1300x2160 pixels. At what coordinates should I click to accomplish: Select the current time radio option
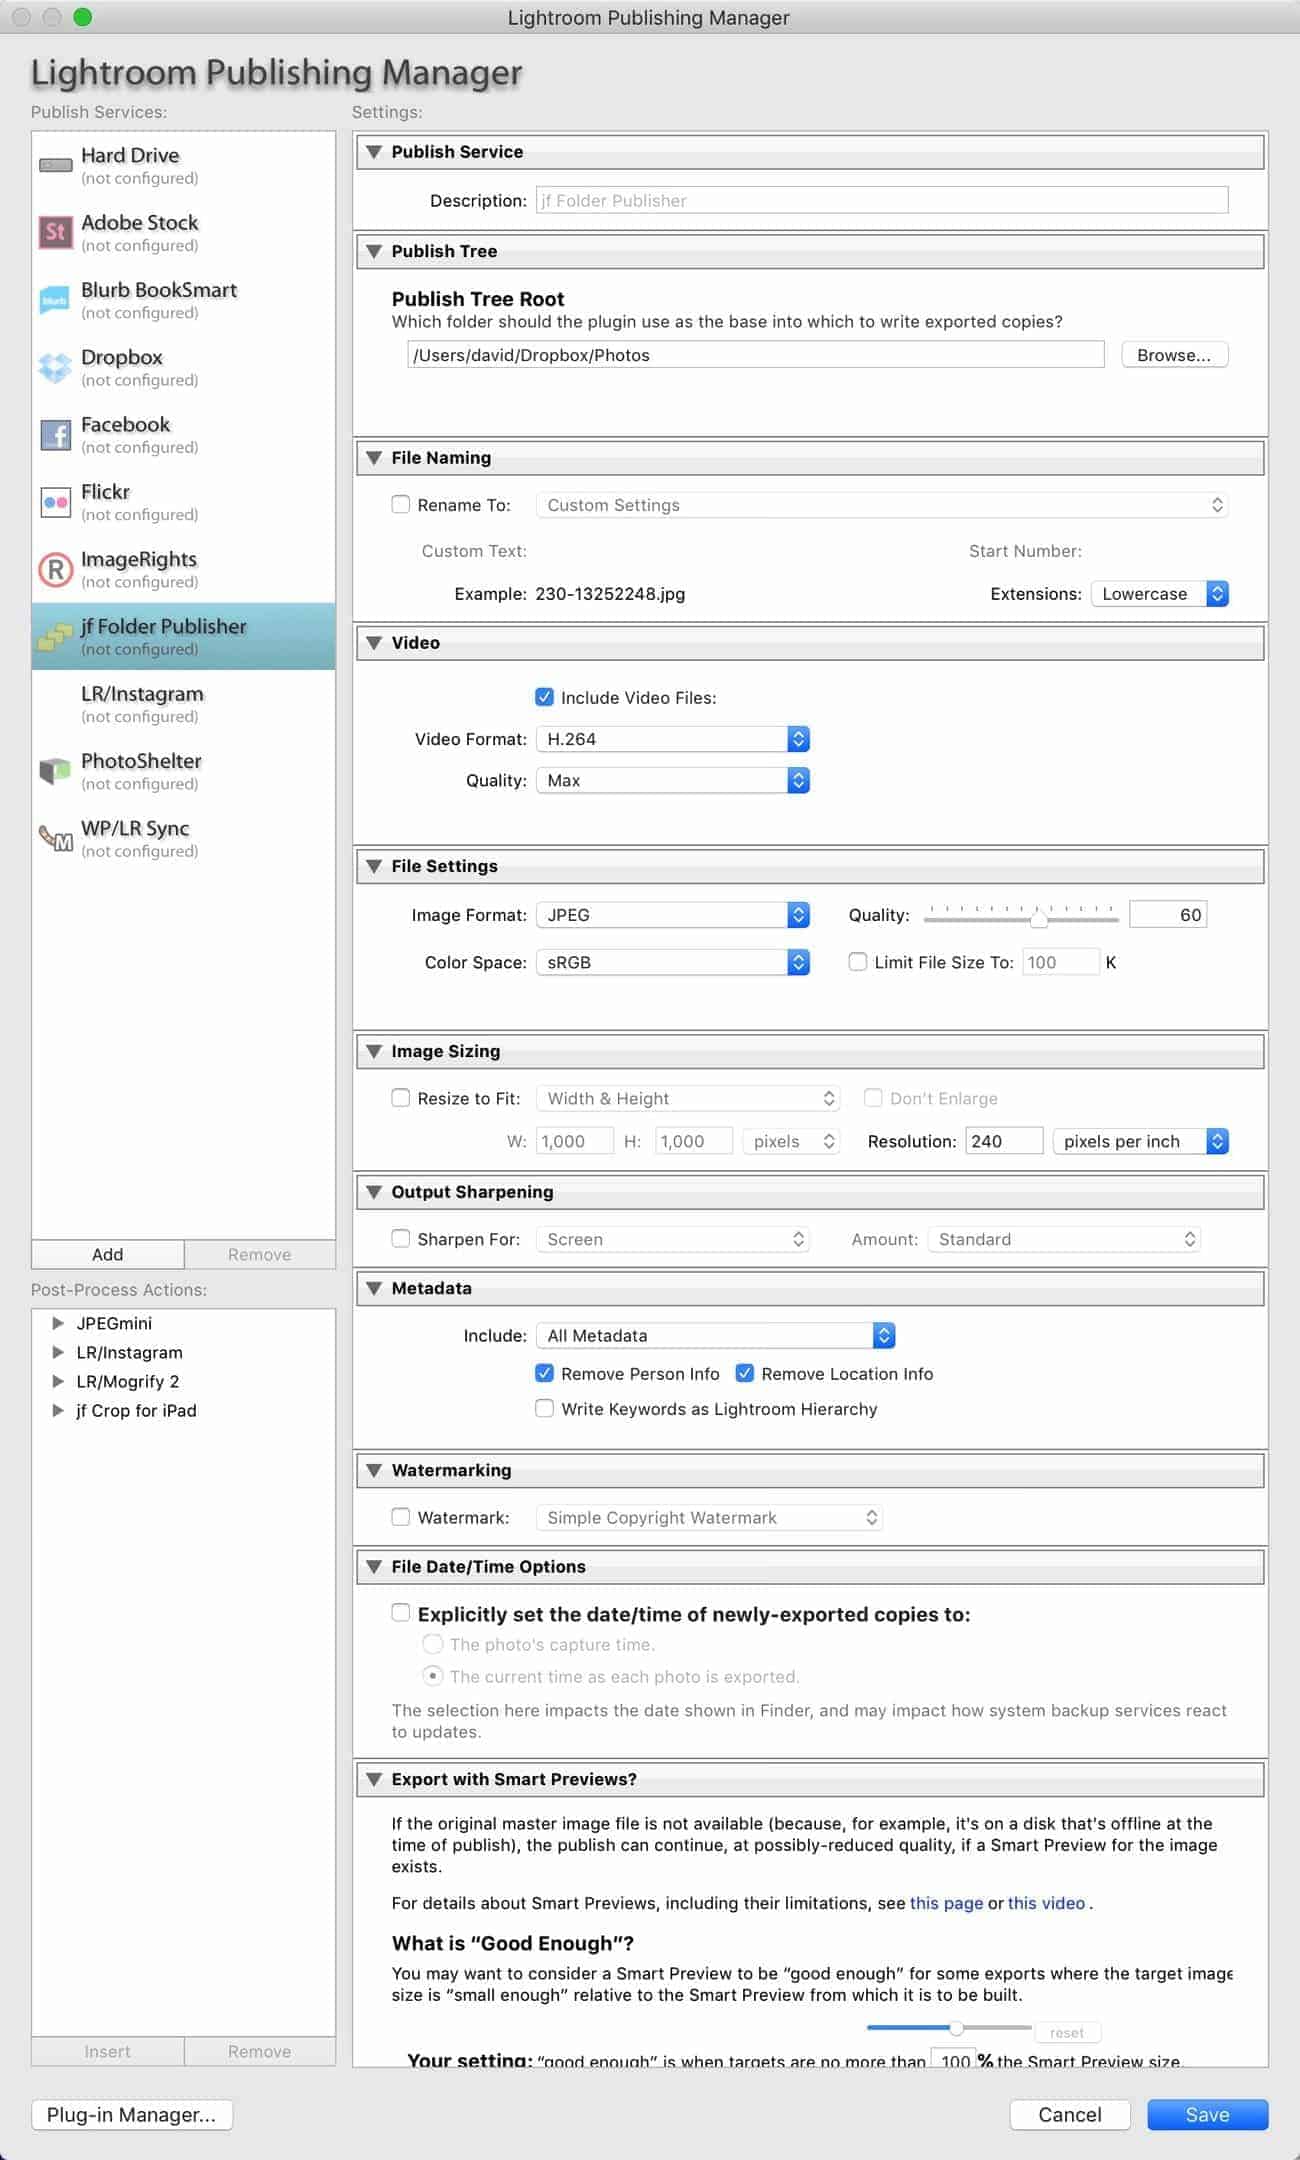coord(432,1675)
